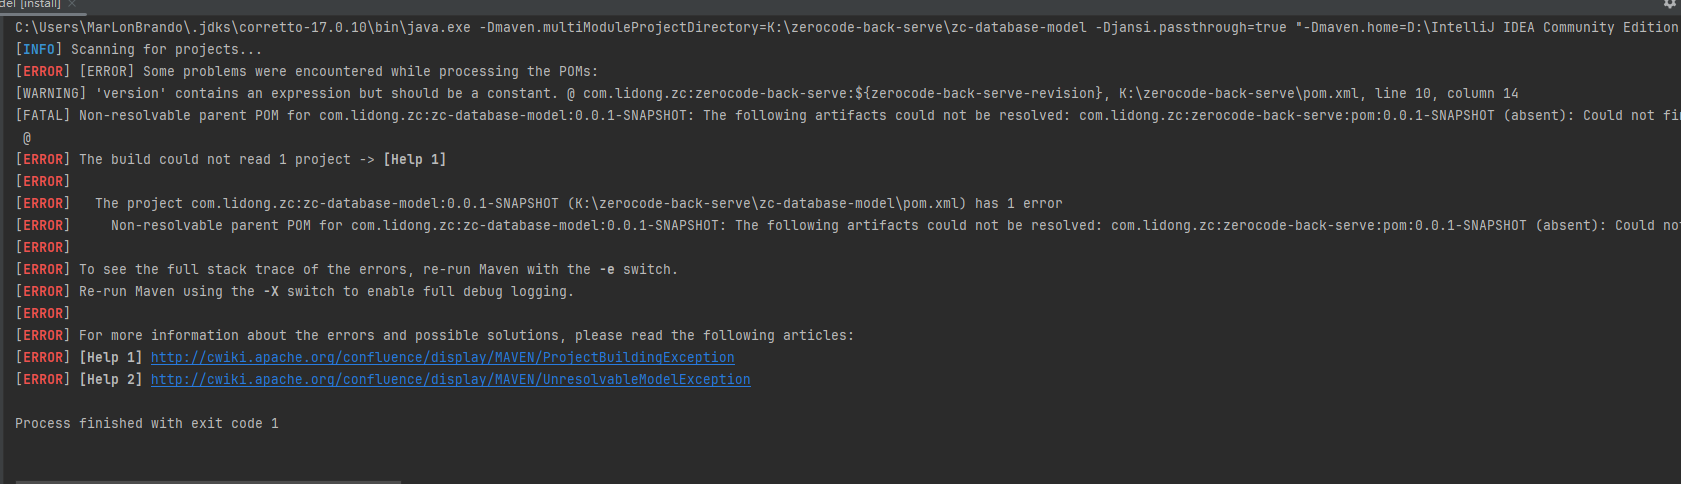Image resolution: width=1681 pixels, height=484 pixels.
Task: Click the [Help 2] label before the link
Action: (x=111, y=380)
